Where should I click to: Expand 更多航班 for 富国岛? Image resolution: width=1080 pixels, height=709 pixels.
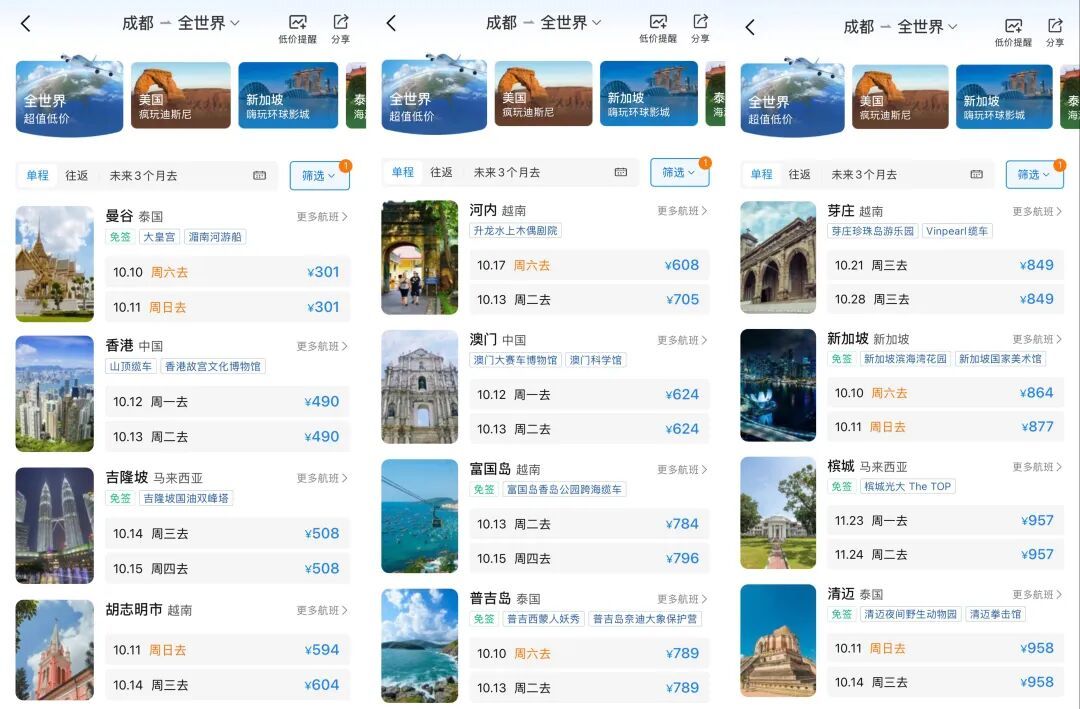[x=682, y=470]
